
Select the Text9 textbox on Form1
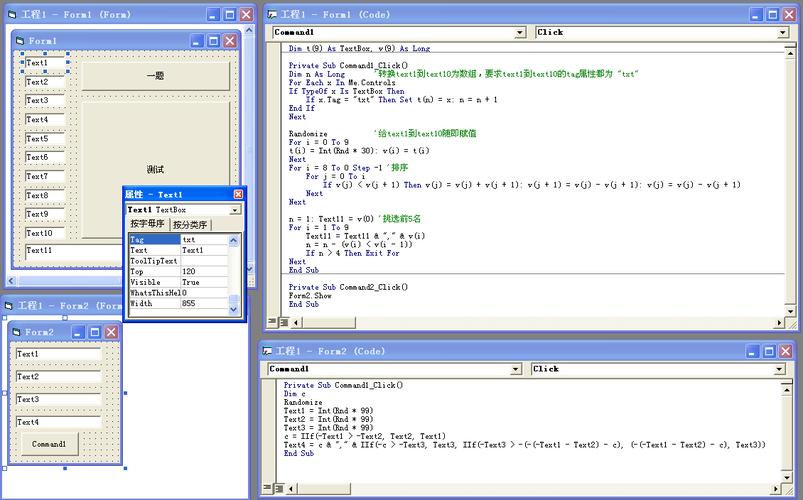coord(45,214)
